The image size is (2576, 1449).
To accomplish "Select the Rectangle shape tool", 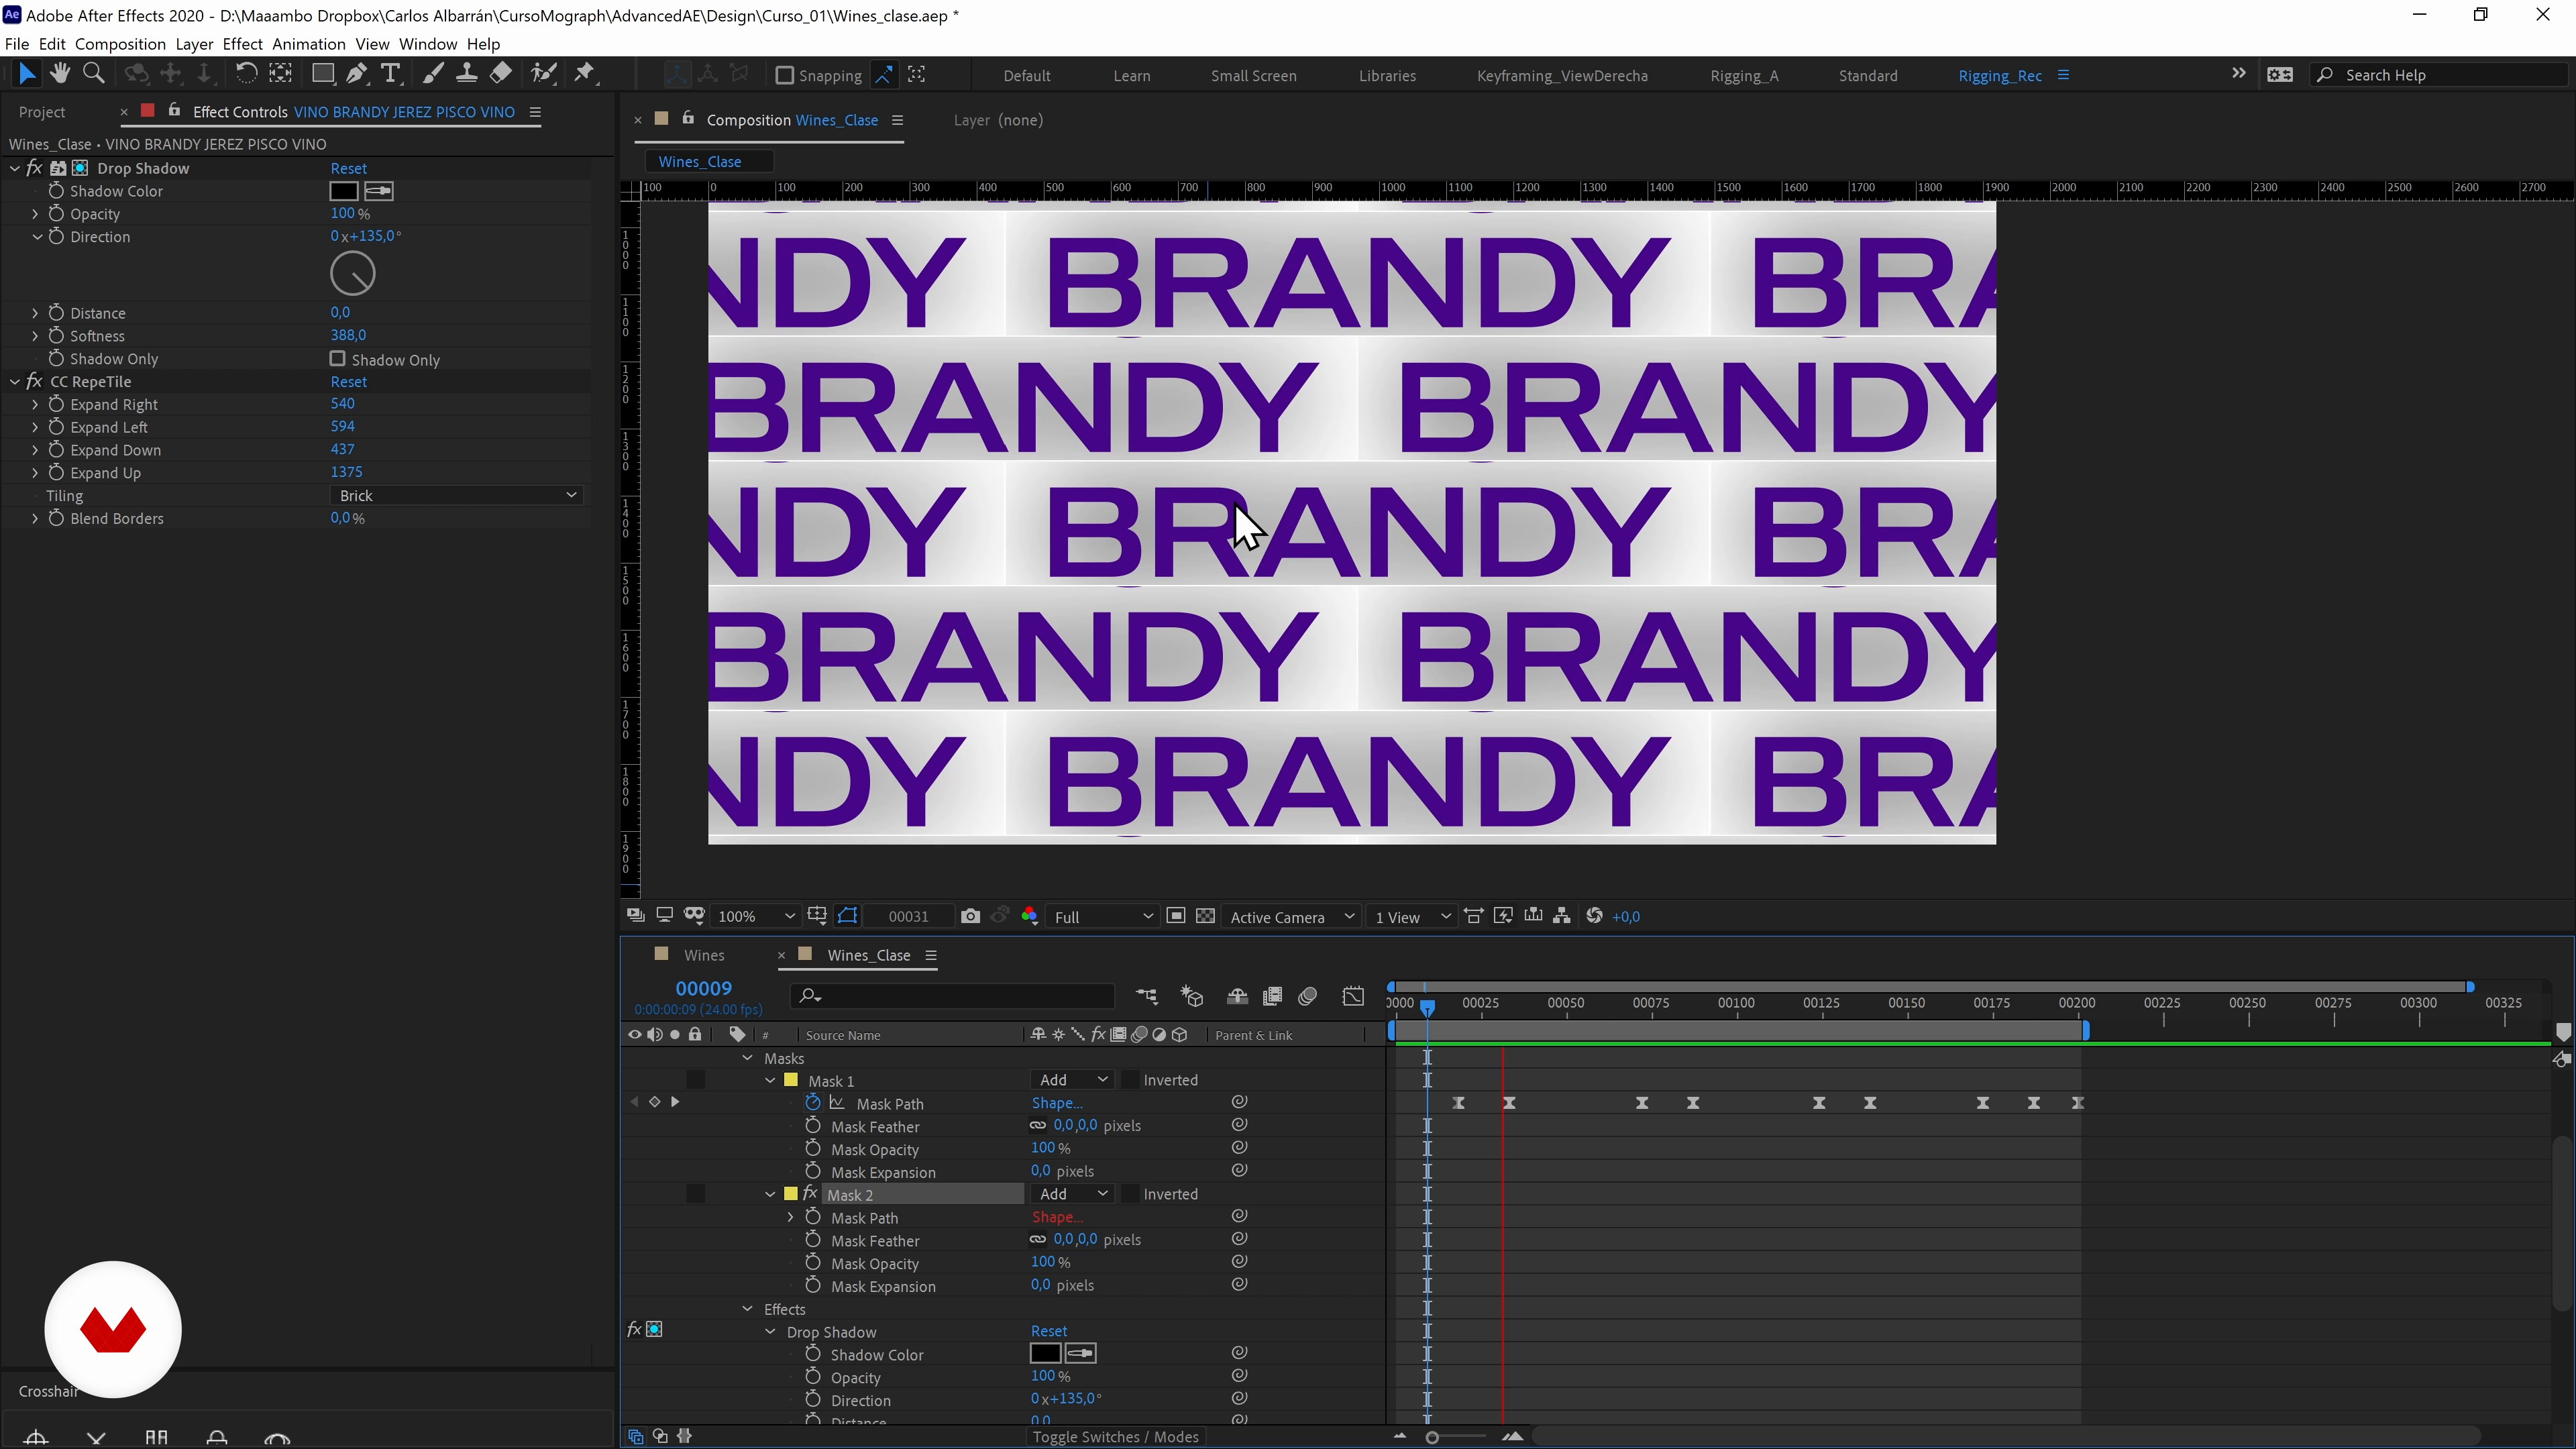I will [x=322, y=73].
